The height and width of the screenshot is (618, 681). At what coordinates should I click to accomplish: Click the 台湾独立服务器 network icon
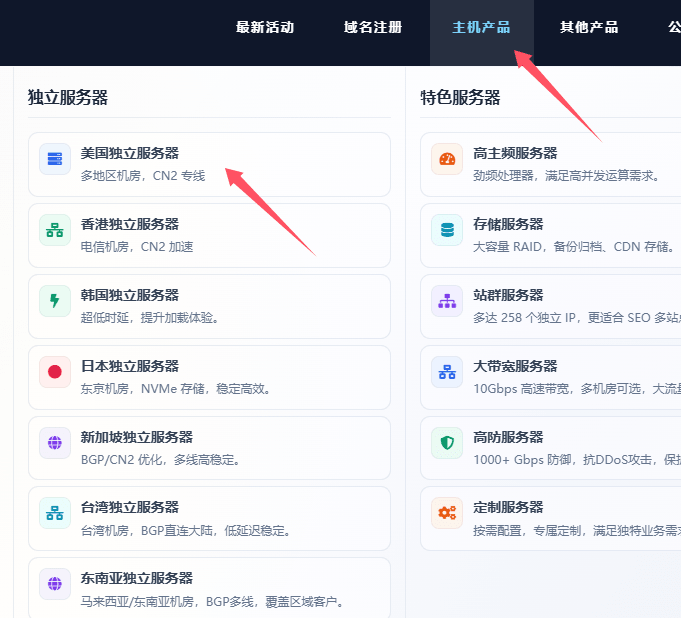tap(55, 513)
